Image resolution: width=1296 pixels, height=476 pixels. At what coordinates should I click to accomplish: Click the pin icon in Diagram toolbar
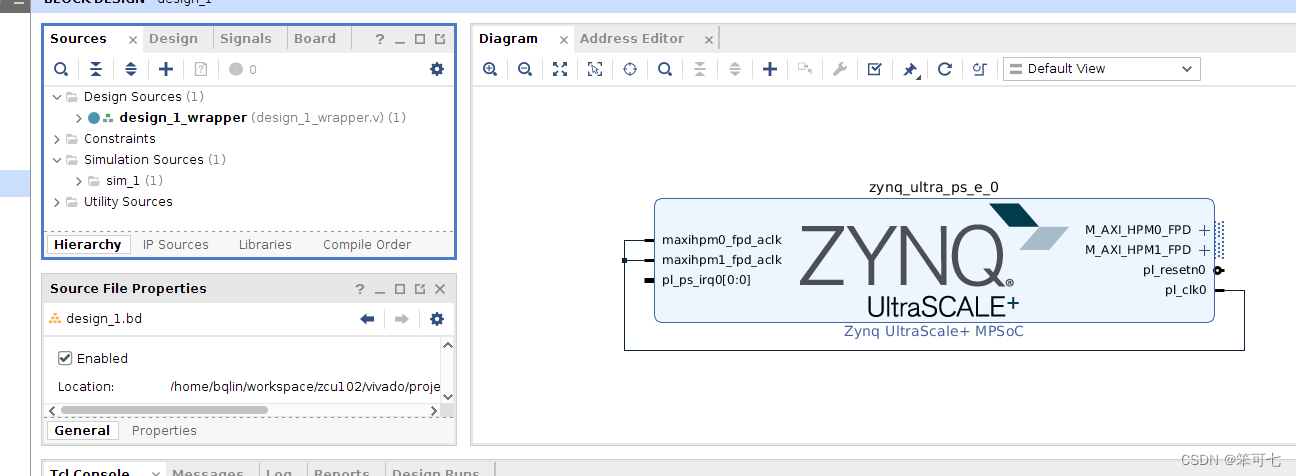click(910, 69)
